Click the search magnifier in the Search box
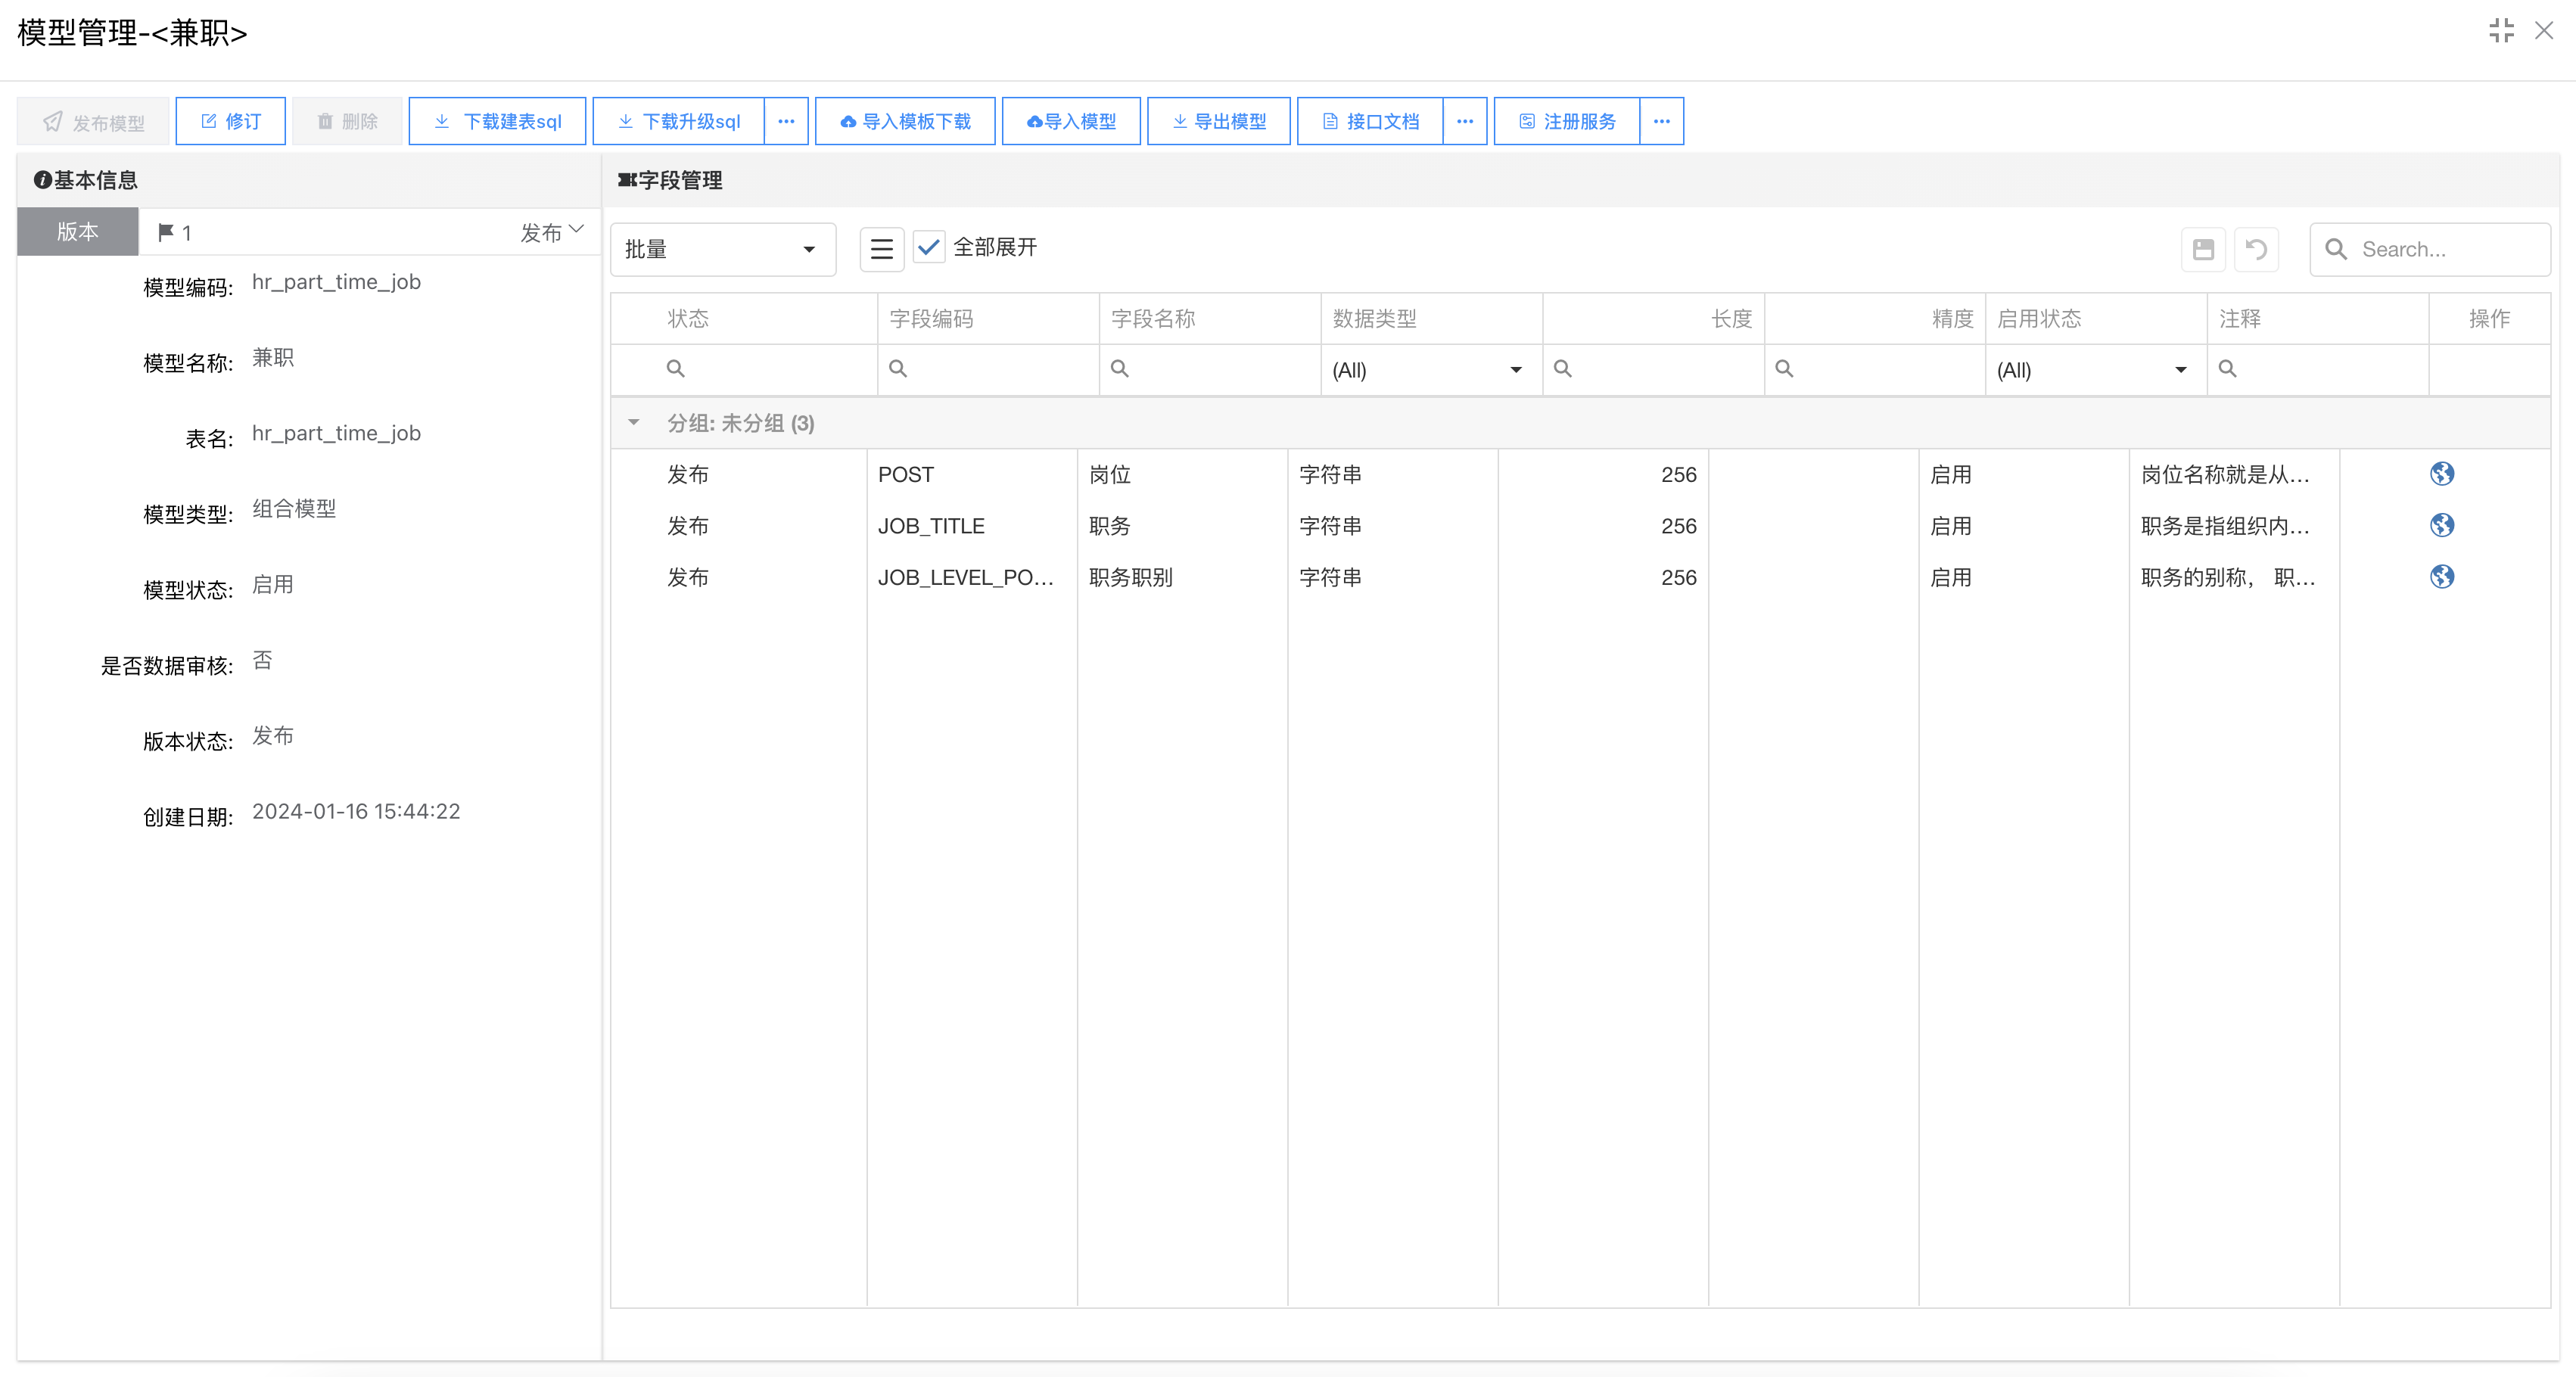 2336,249
